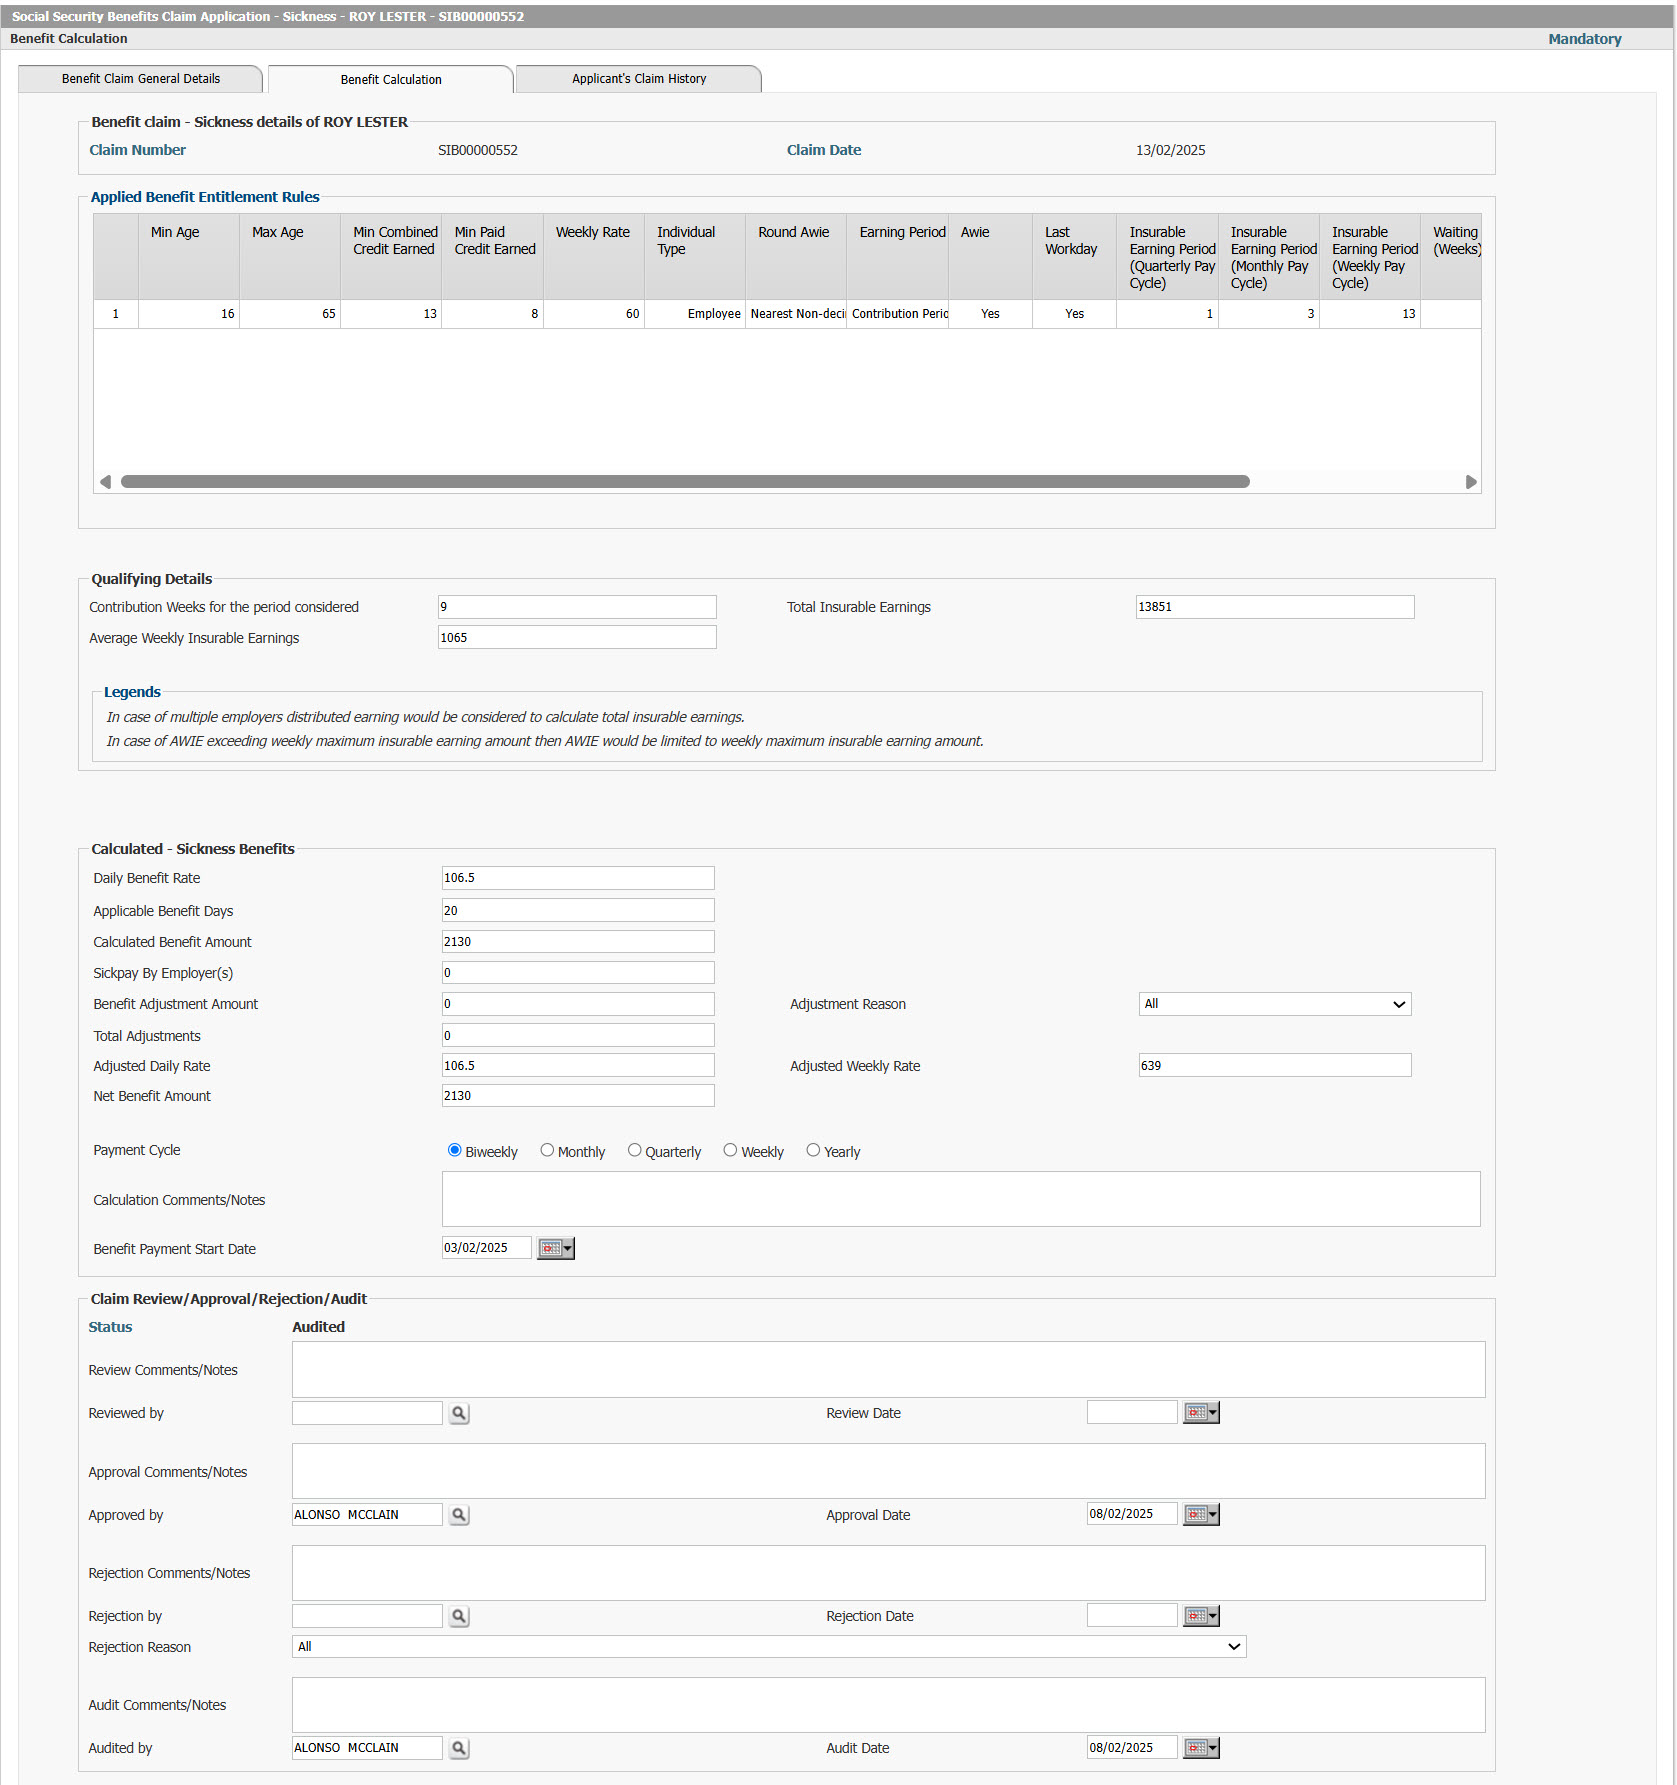Click the Adjusted Weekly Rate field
Image resolution: width=1677 pixels, height=1785 pixels.
[1275, 1066]
